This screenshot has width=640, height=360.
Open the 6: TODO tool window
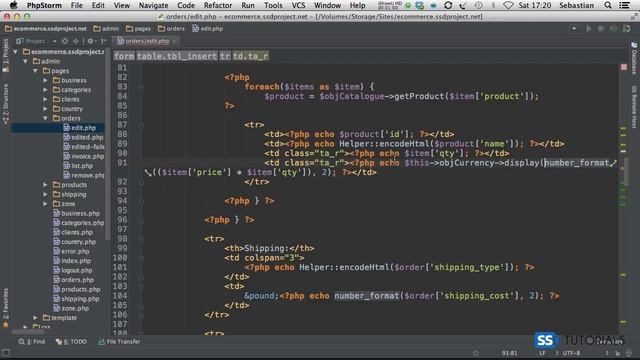pyautogui.click(x=71, y=342)
